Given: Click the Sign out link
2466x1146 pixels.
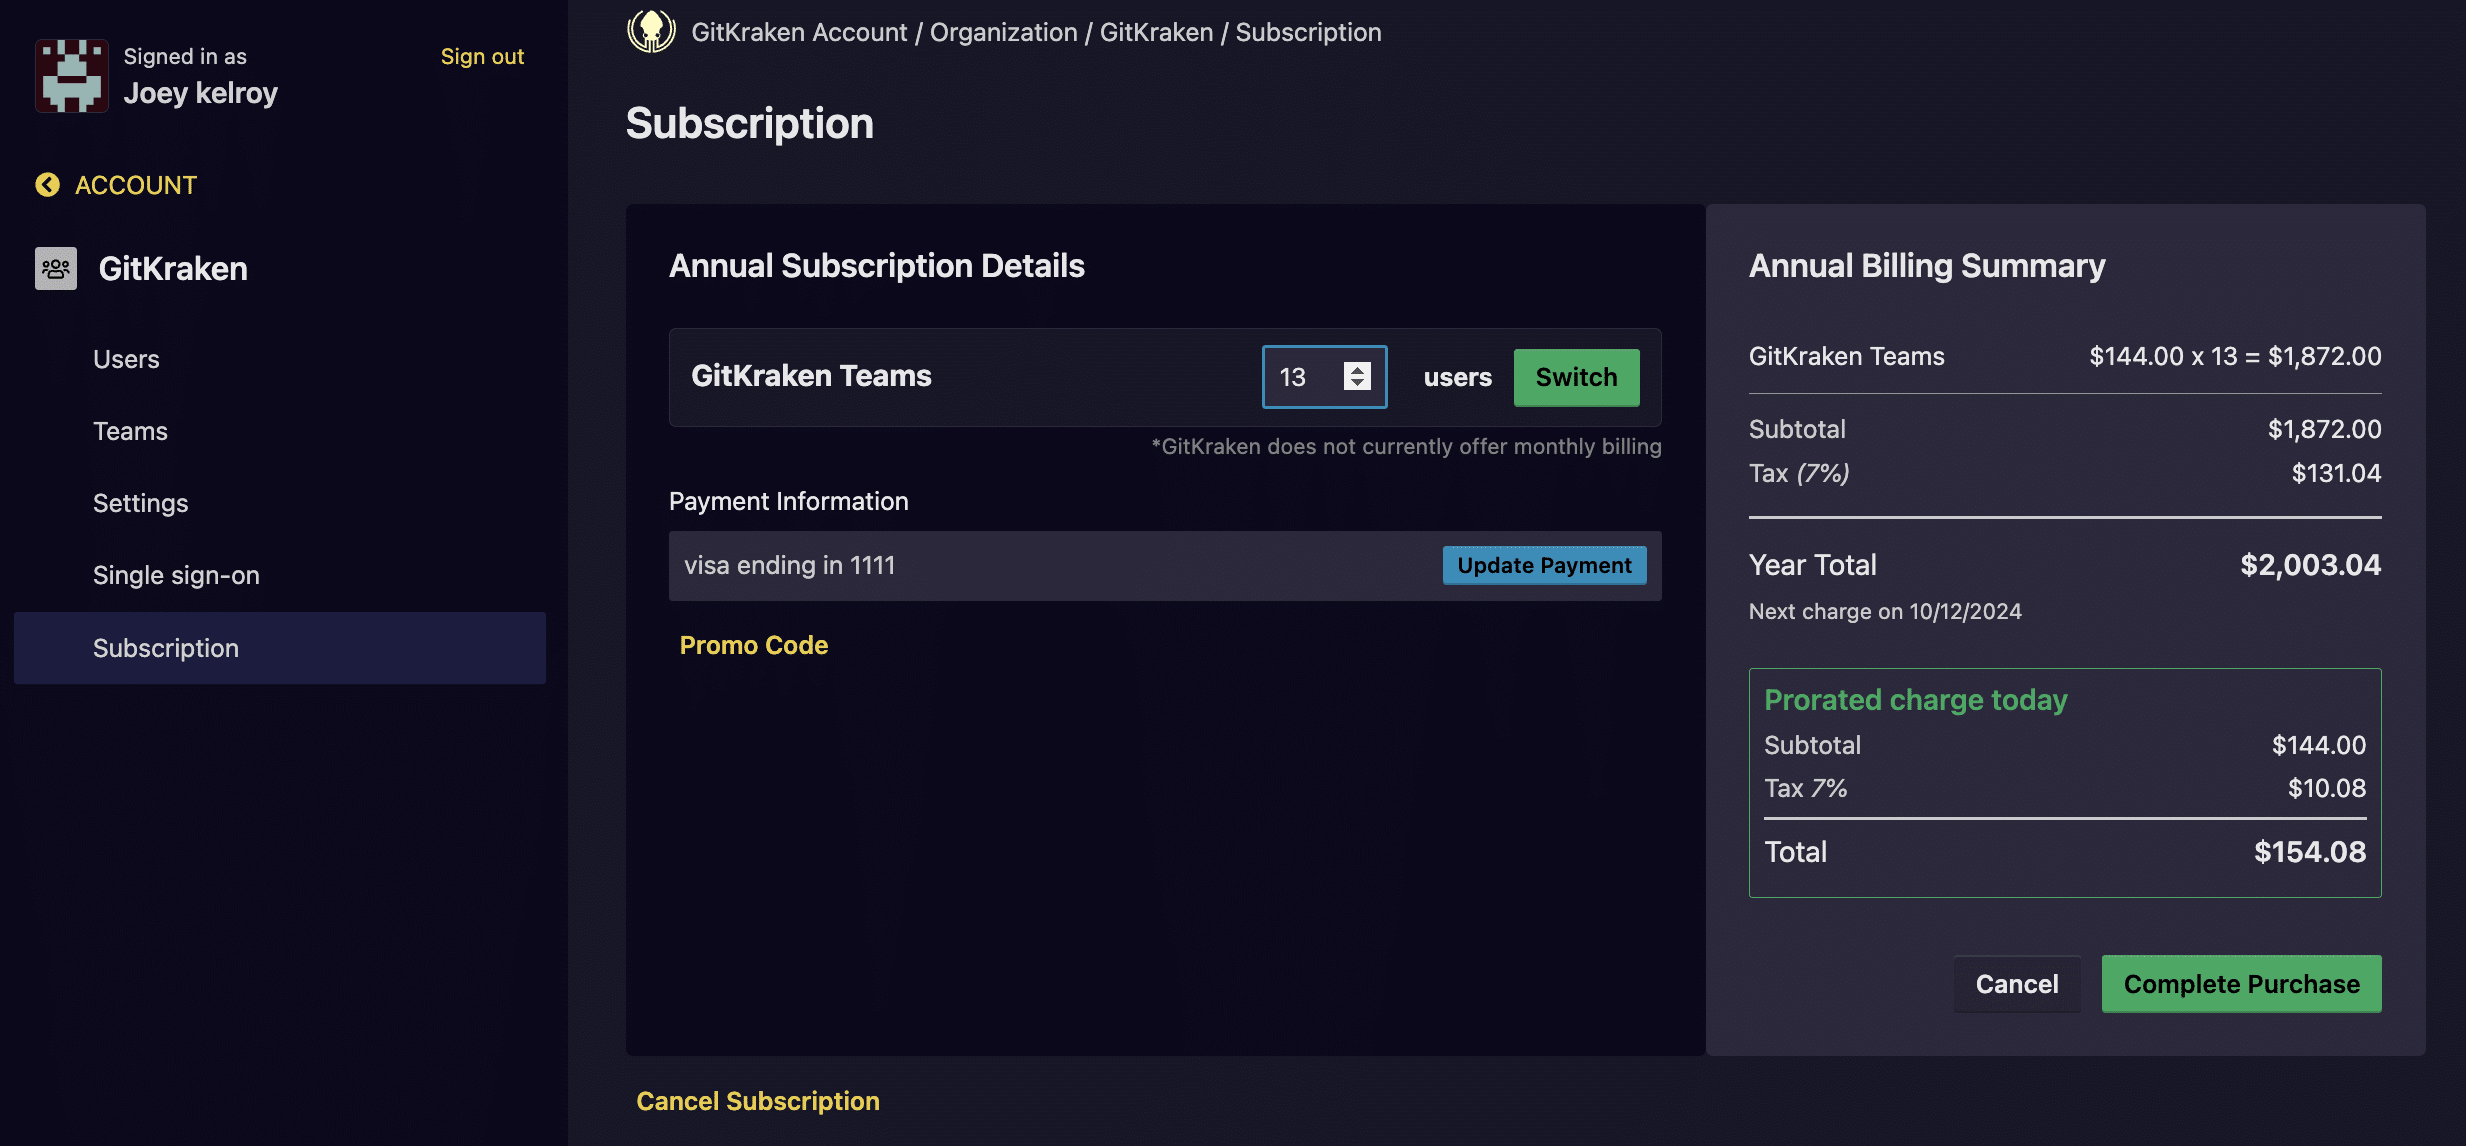Looking at the screenshot, I should [482, 56].
